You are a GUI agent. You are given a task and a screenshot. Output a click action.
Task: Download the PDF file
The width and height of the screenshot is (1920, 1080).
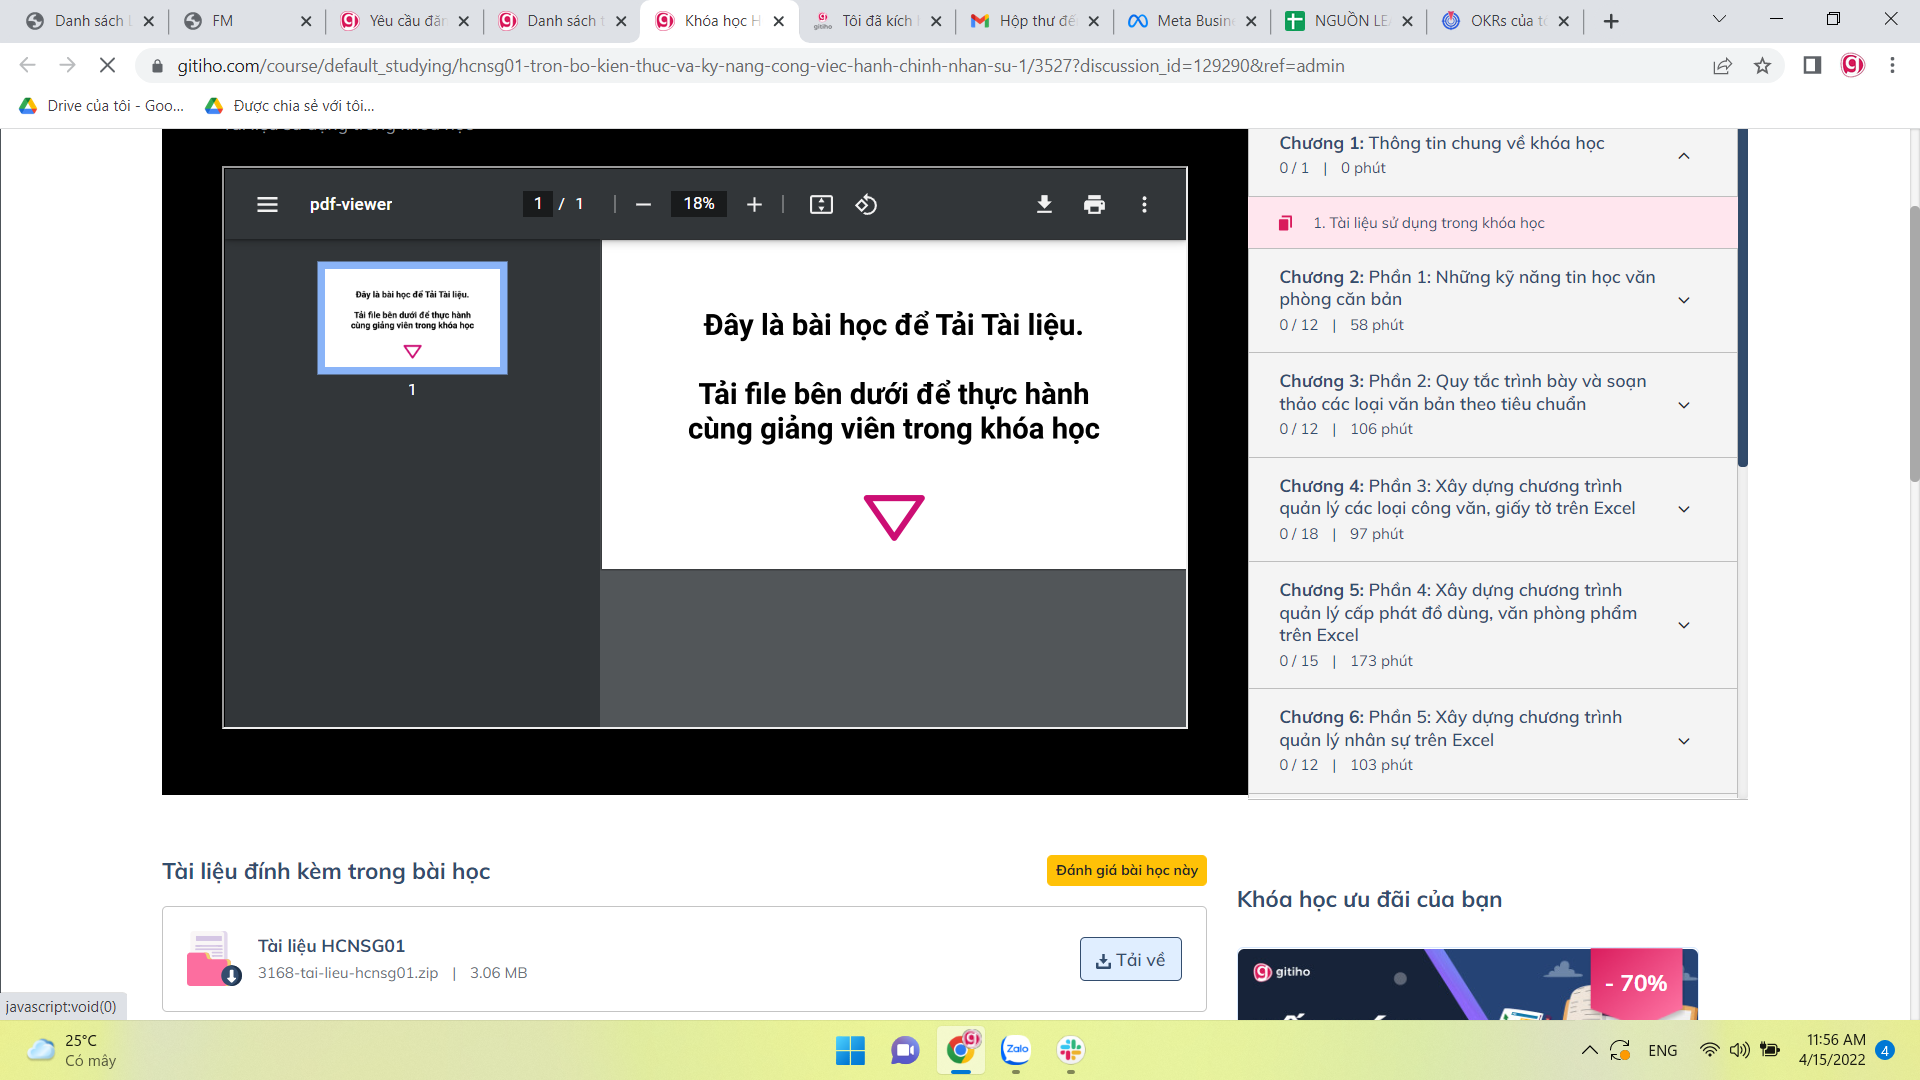[1044, 204]
